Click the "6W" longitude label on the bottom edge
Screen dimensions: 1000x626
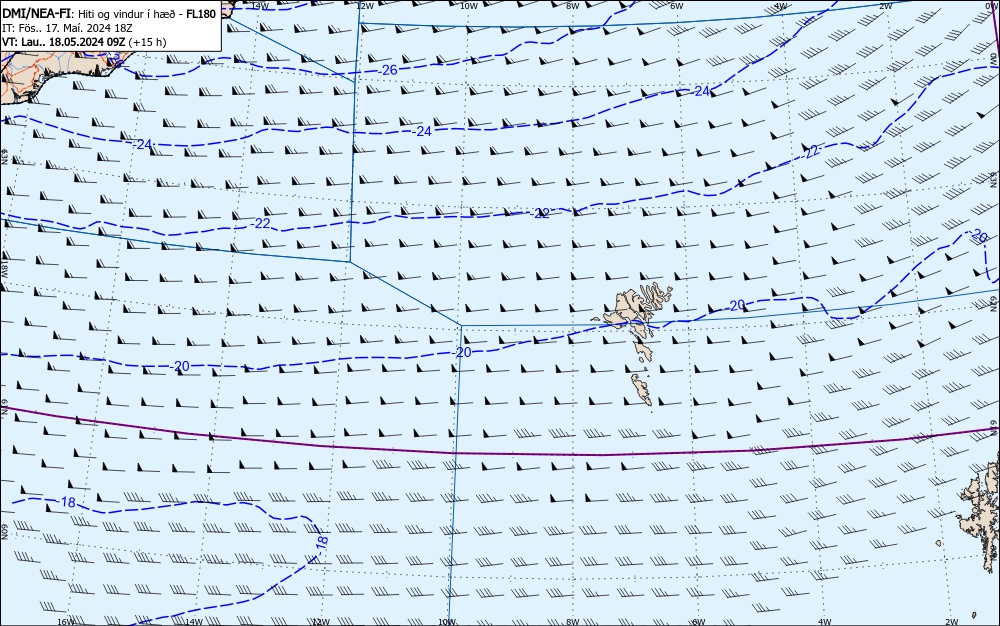[x=698, y=622]
